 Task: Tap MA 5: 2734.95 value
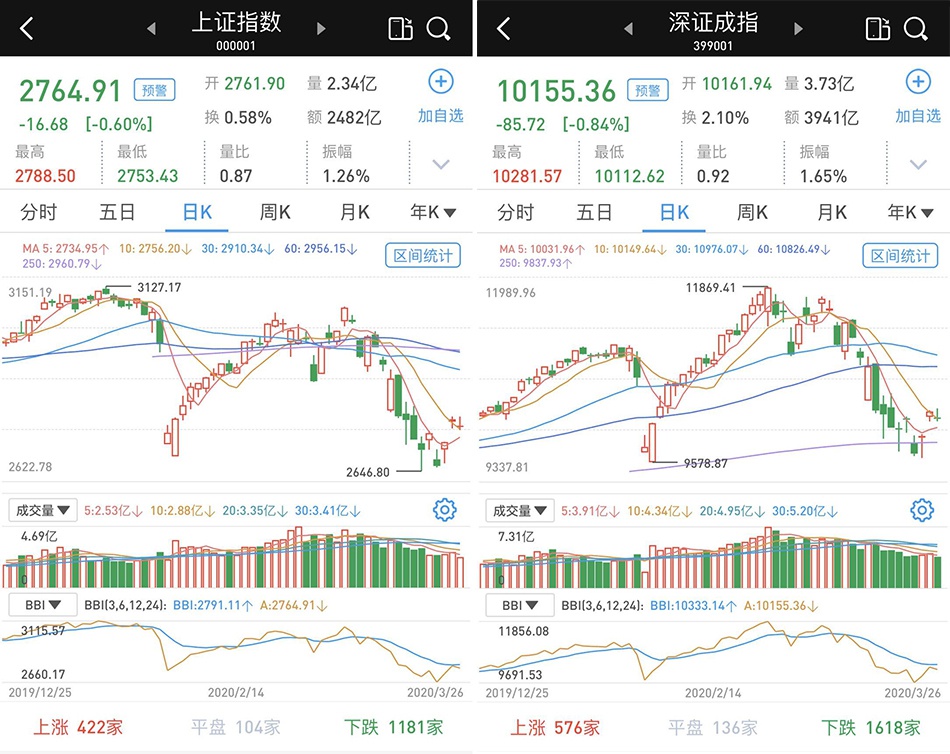(65, 249)
